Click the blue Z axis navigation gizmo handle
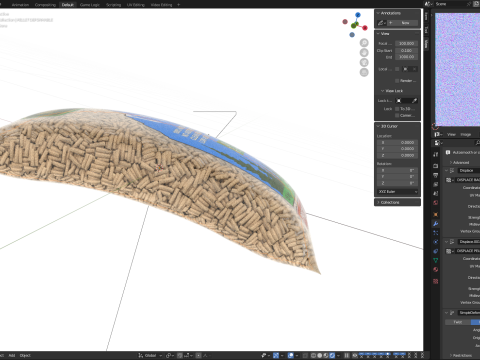Viewport: 480px width, 360px height. pos(358,15)
